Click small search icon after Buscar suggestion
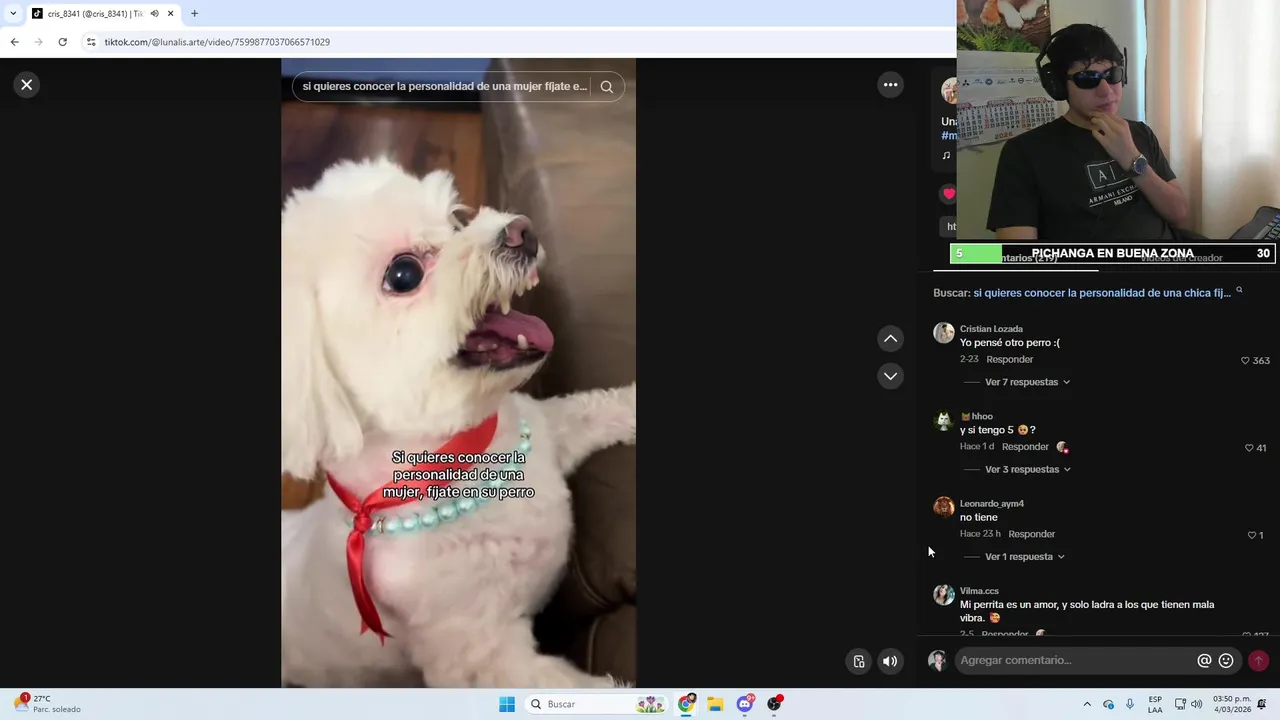This screenshot has height=720, width=1280. point(1239,290)
